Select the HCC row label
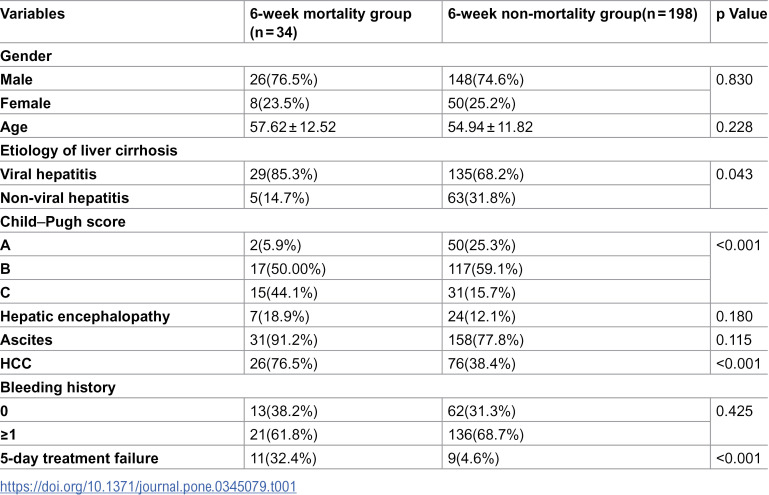 tap(16, 364)
